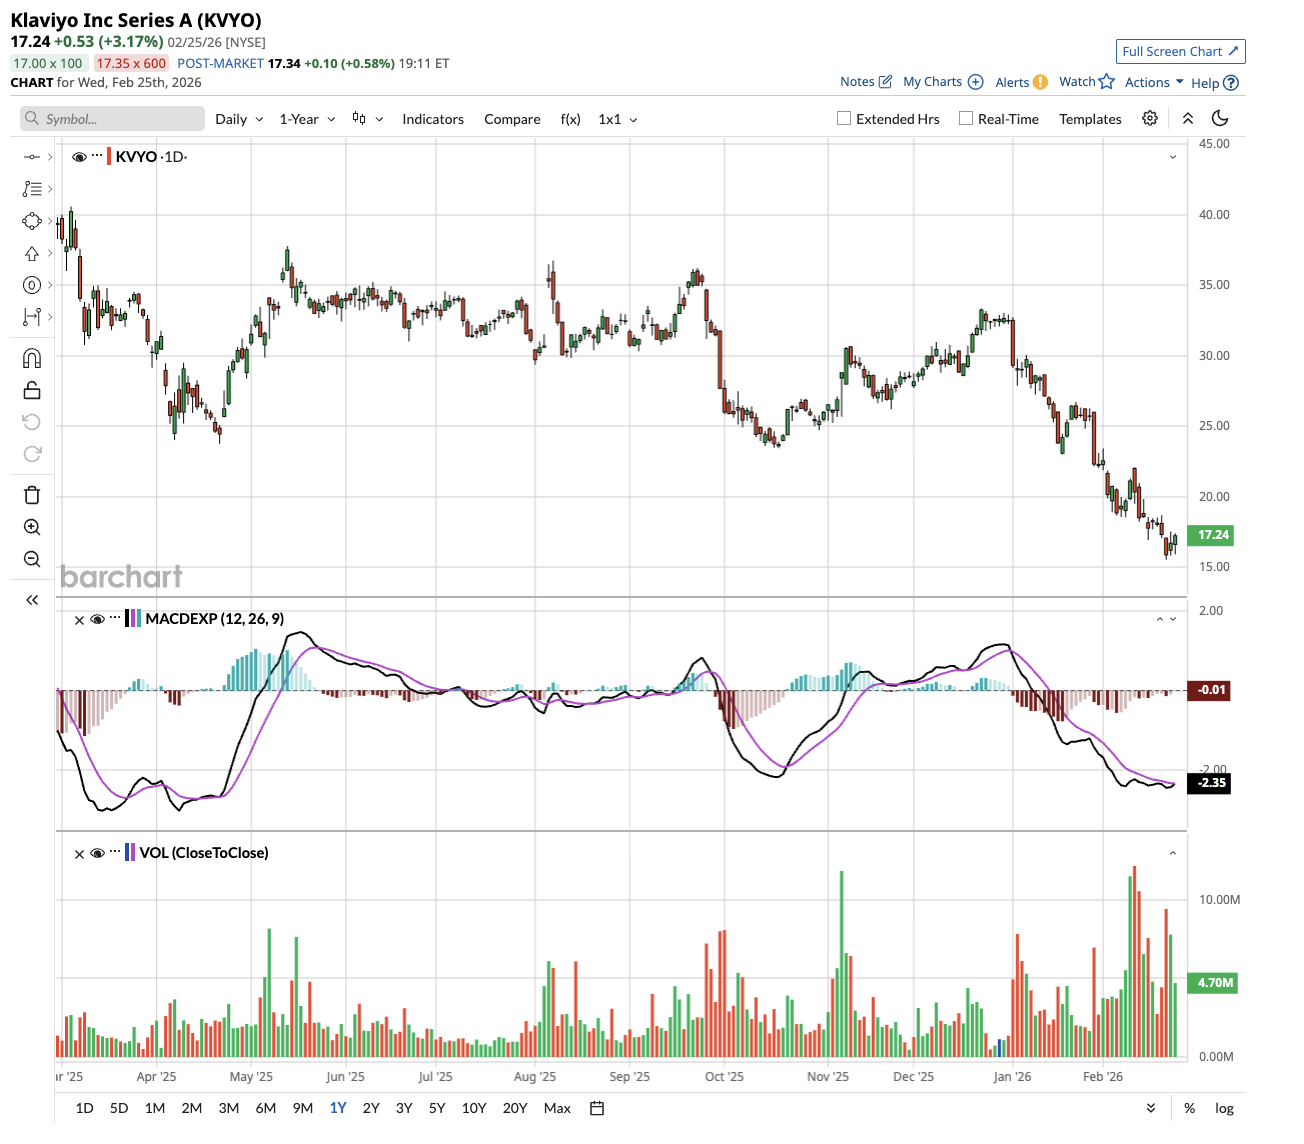
Task: Open the date range calendar picker
Action: [x=597, y=1108]
